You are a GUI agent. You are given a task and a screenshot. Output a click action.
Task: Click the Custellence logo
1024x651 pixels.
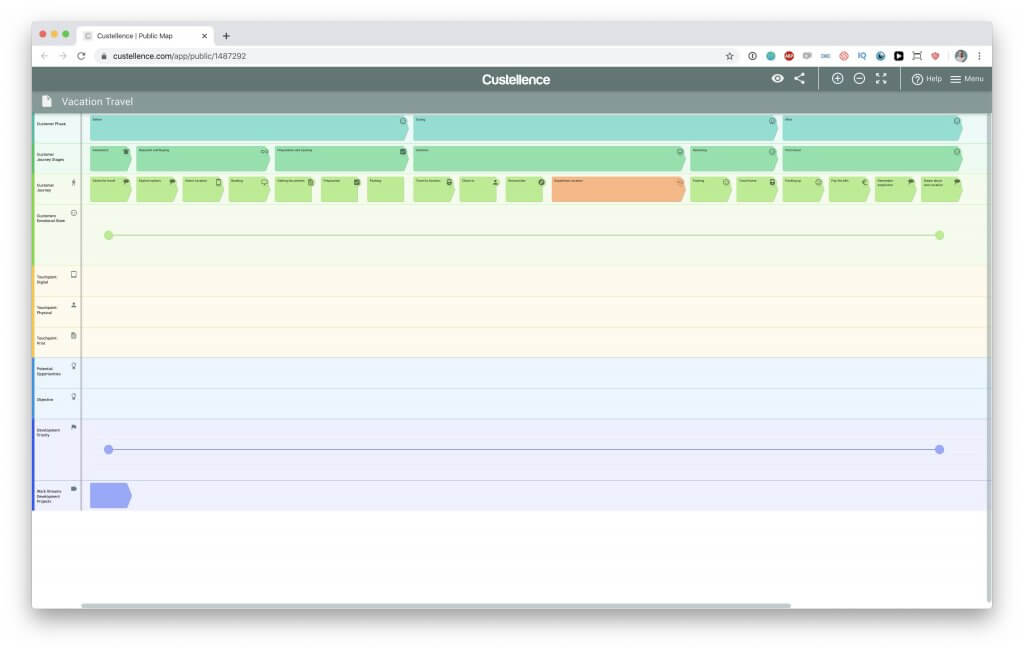[515, 79]
